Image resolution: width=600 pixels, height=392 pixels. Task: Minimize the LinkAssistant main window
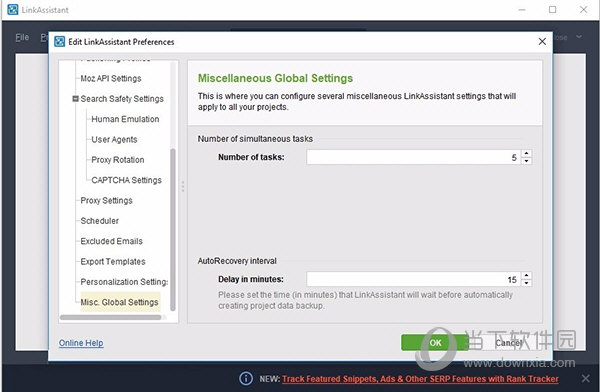pos(522,10)
